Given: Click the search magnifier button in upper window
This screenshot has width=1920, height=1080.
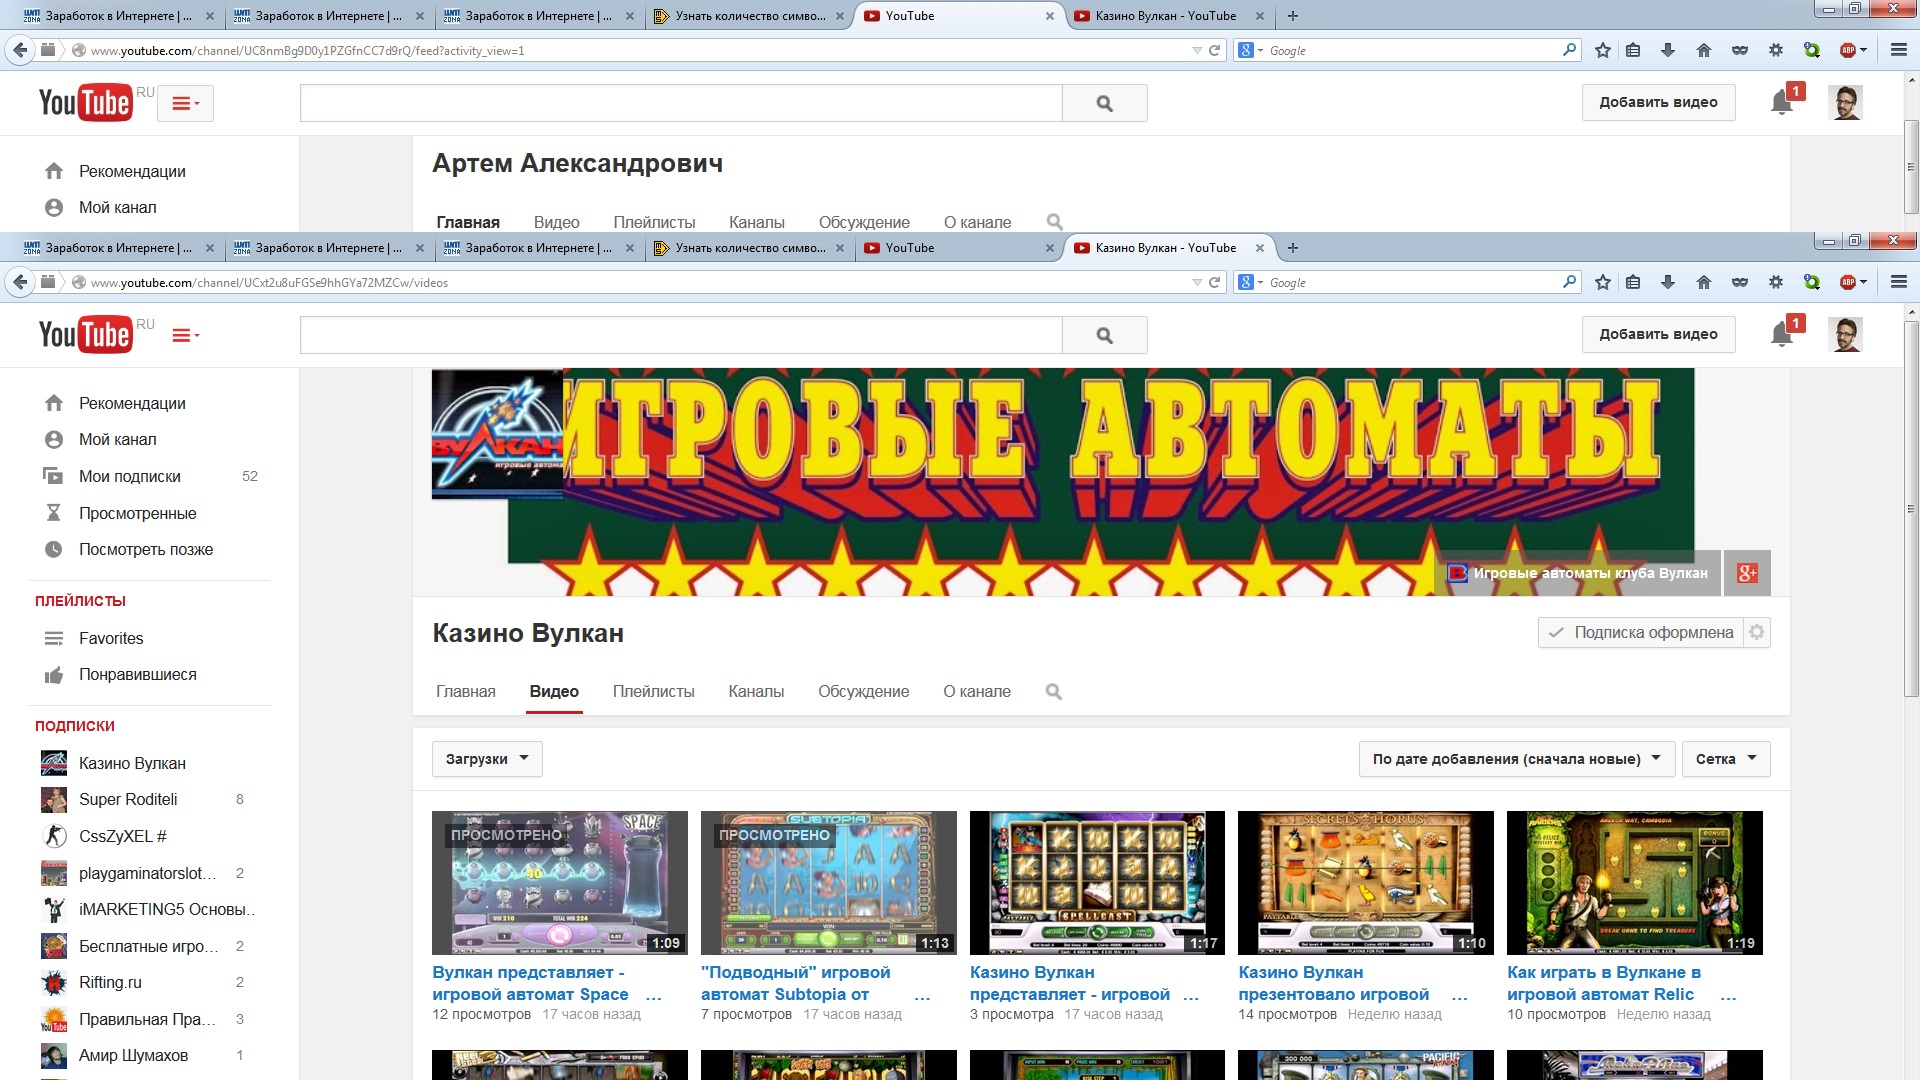Looking at the screenshot, I should coord(1104,103).
